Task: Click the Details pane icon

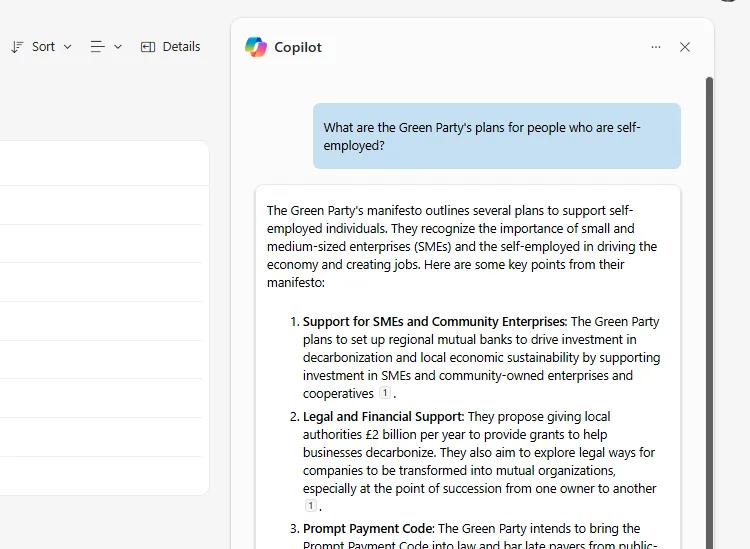Action: pyautogui.click(x=148, y=47)
